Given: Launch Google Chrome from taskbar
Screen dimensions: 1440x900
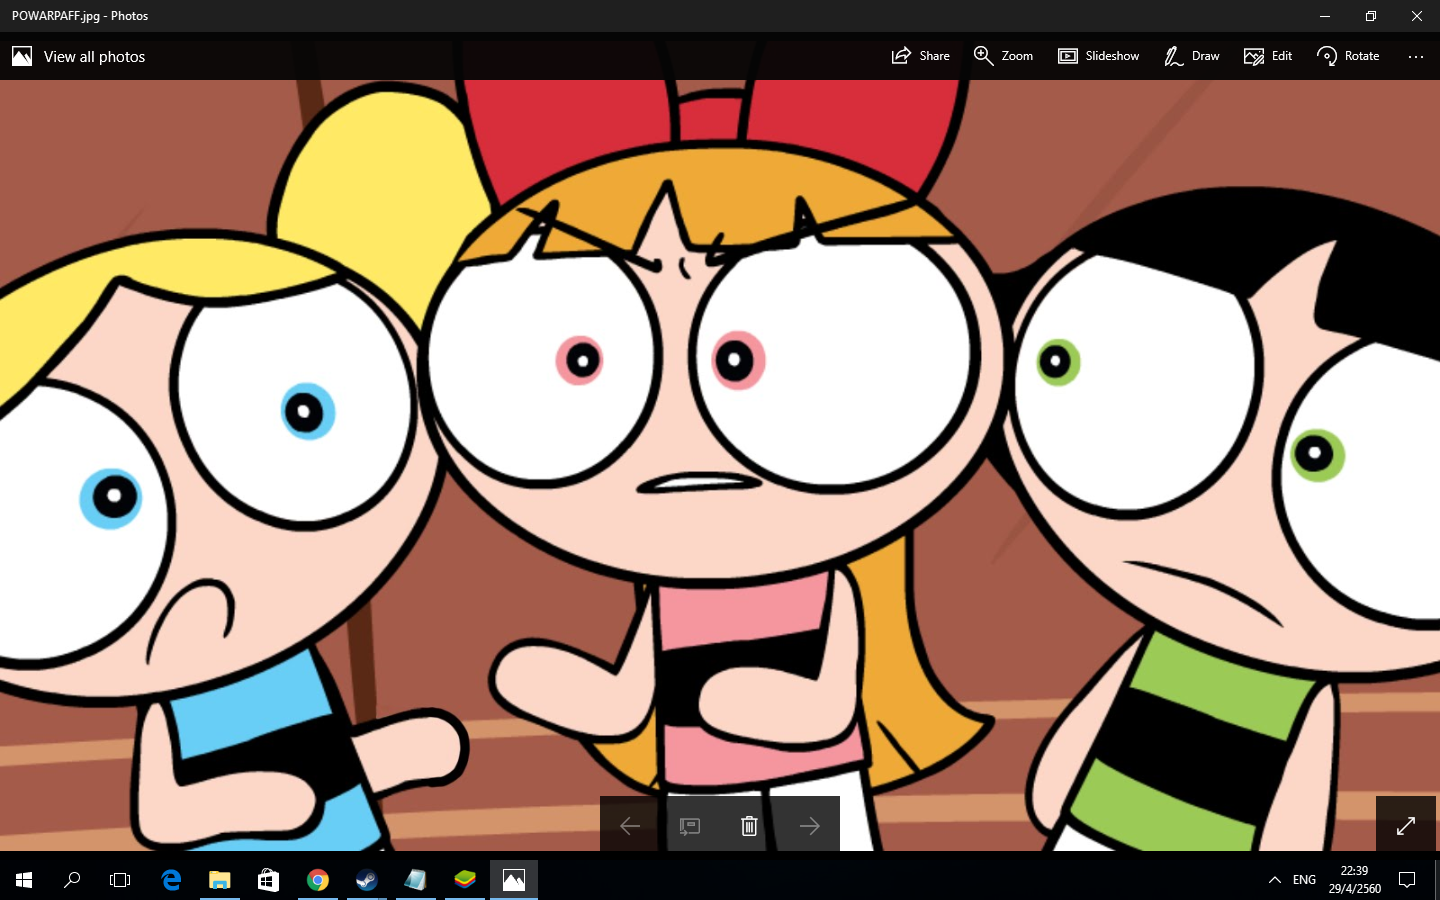Looking at the screenshot, I should click(x=318, y=880).
